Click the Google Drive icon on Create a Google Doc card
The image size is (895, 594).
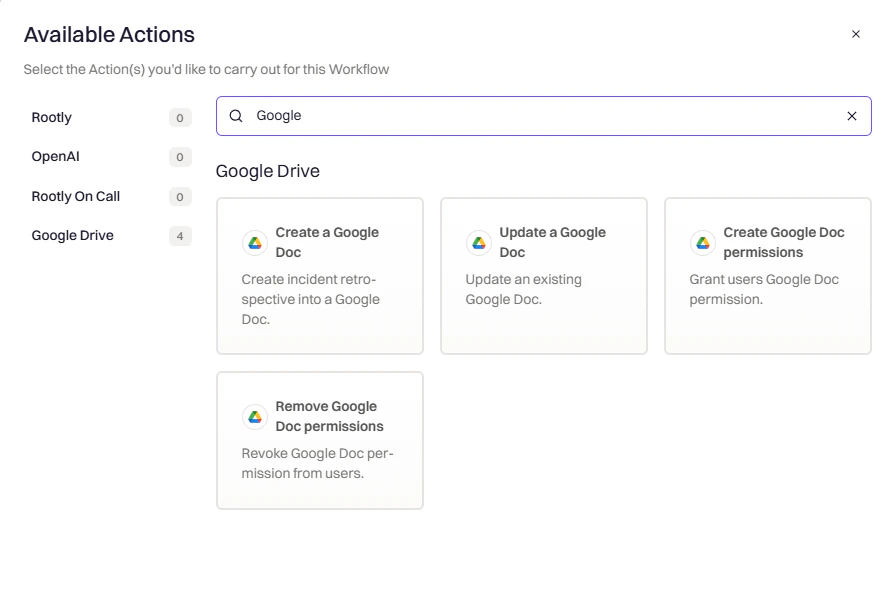(x=255, y=242)
